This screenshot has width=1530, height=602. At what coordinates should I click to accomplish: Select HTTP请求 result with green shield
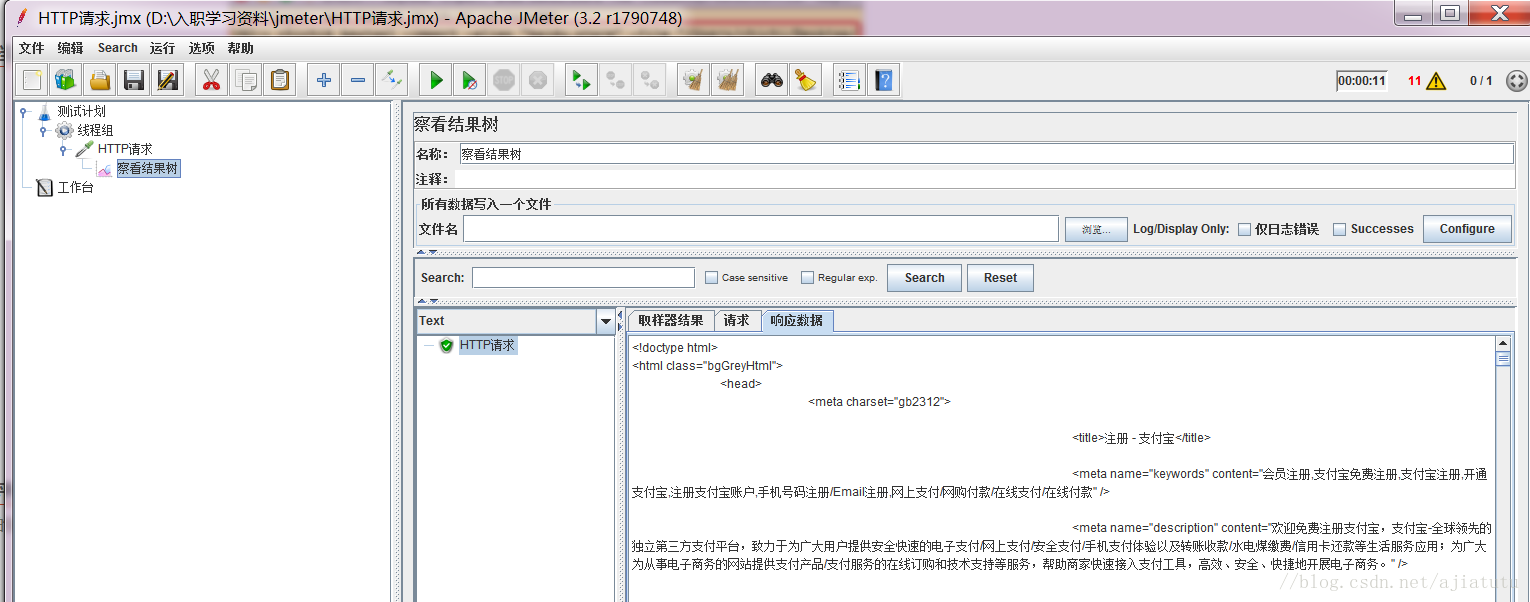[487, 346]
